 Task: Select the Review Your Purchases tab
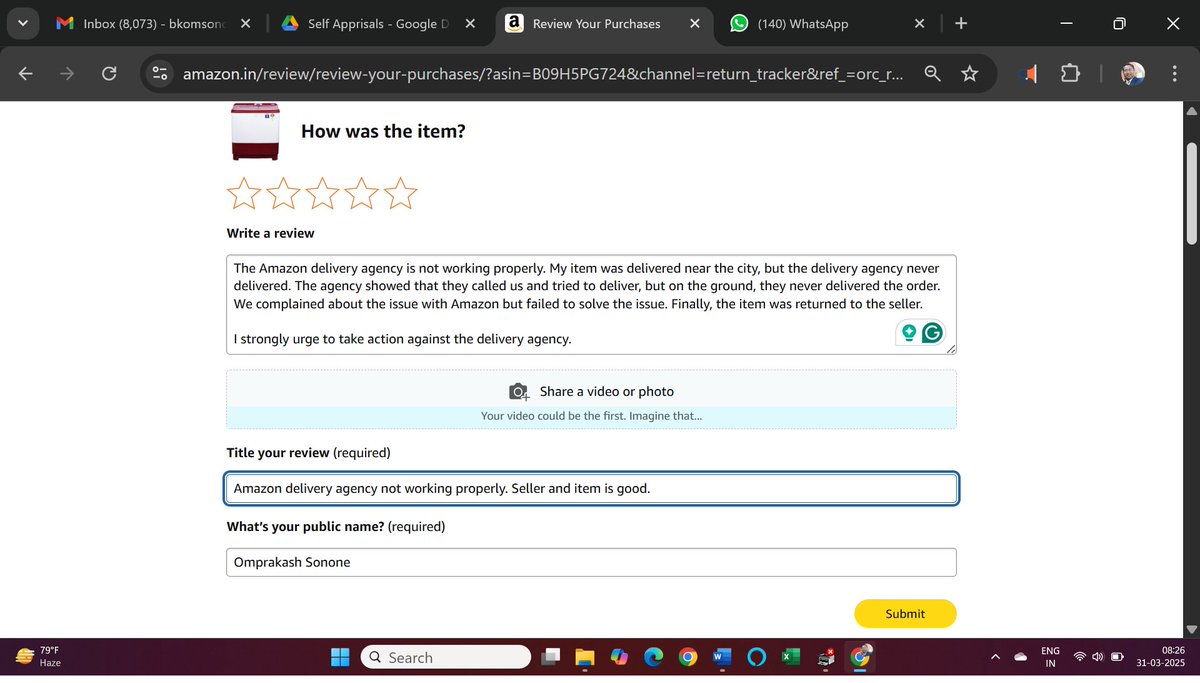[x=604, y=23]
